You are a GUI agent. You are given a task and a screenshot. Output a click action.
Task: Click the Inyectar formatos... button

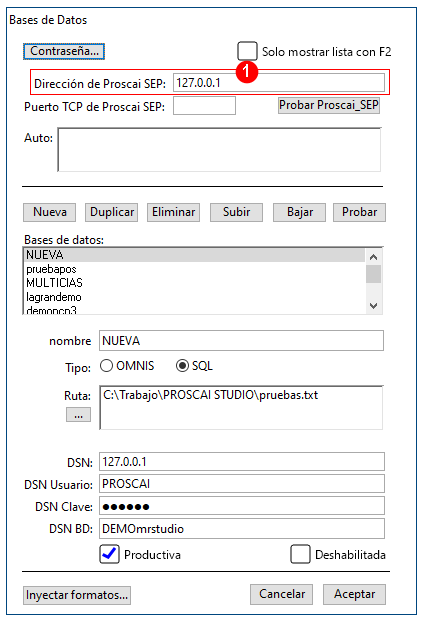pos(77,595)
